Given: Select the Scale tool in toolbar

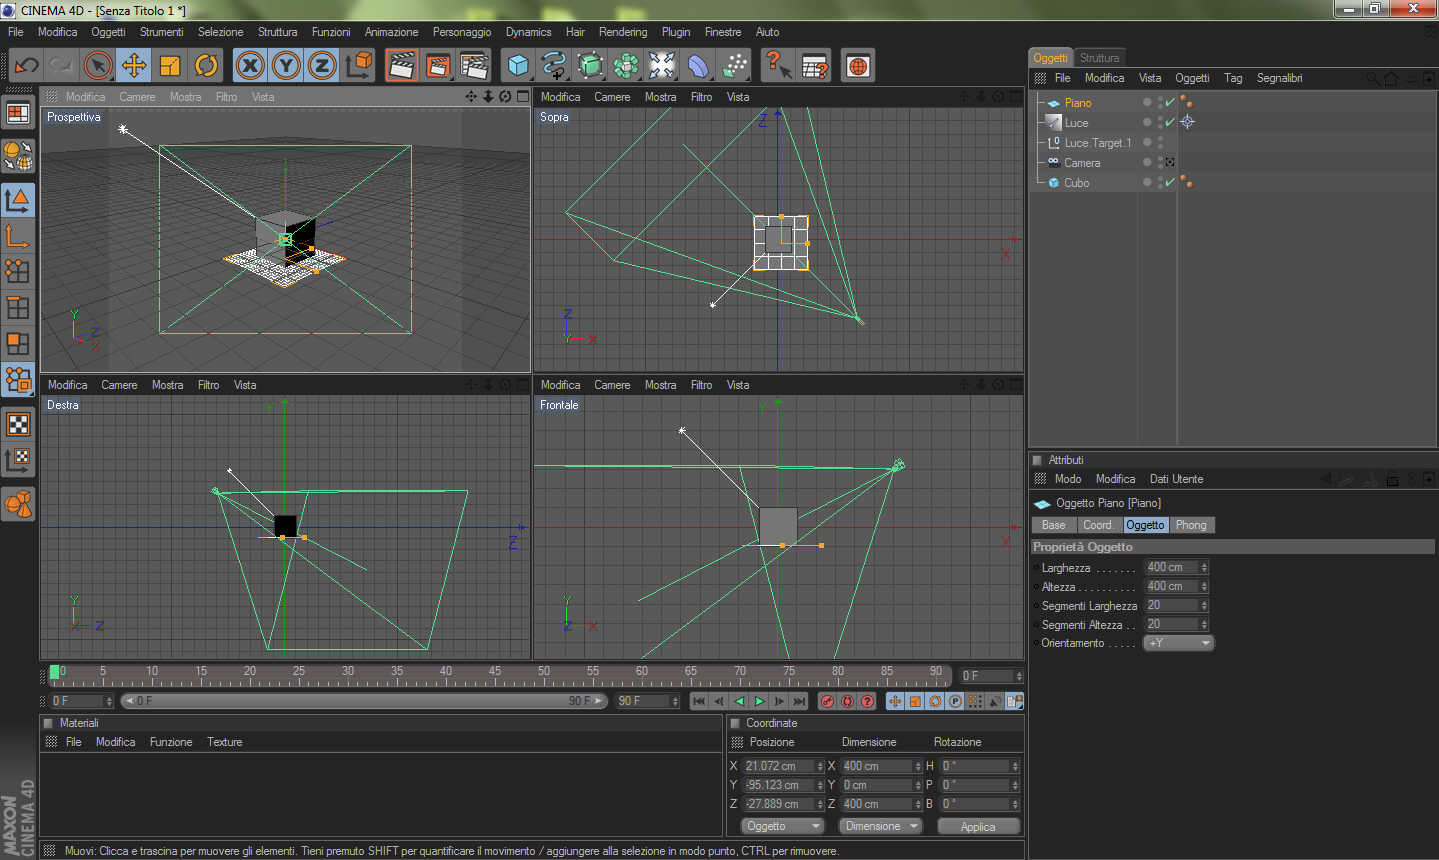Looking at the screenshot, I should tap(170, 66).
